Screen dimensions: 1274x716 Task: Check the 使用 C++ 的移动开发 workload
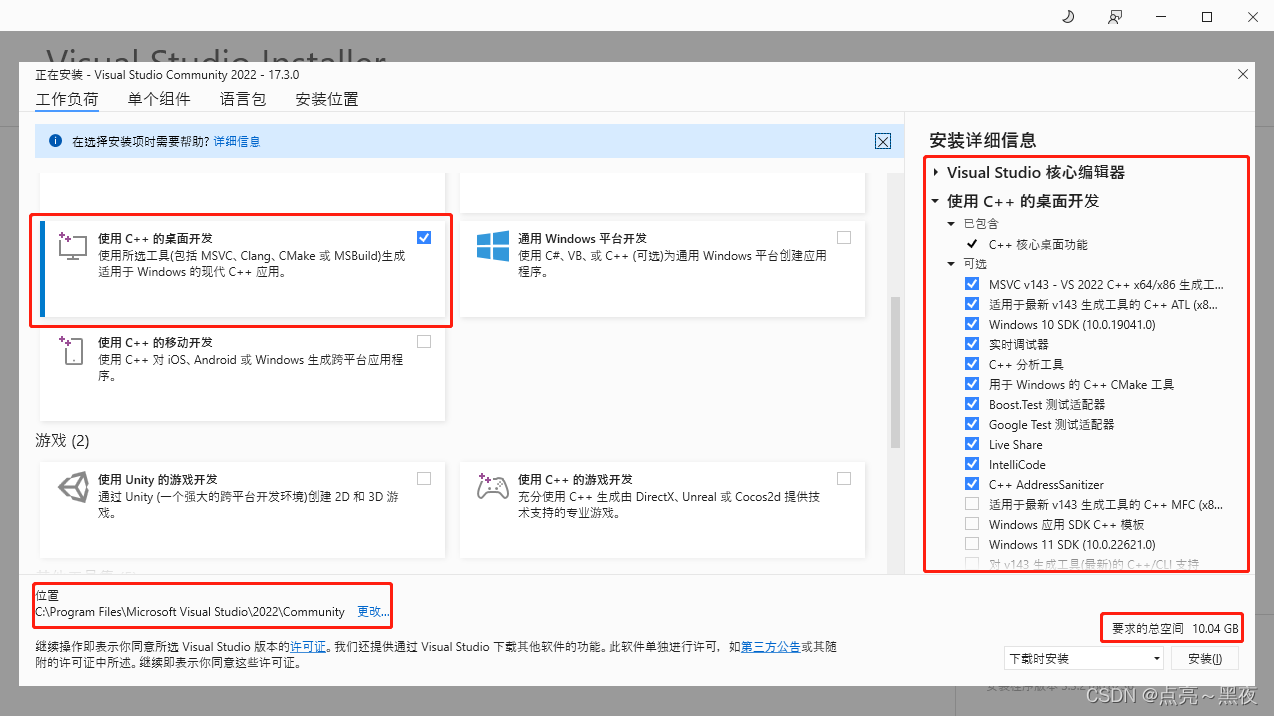[x=424, y=342]
